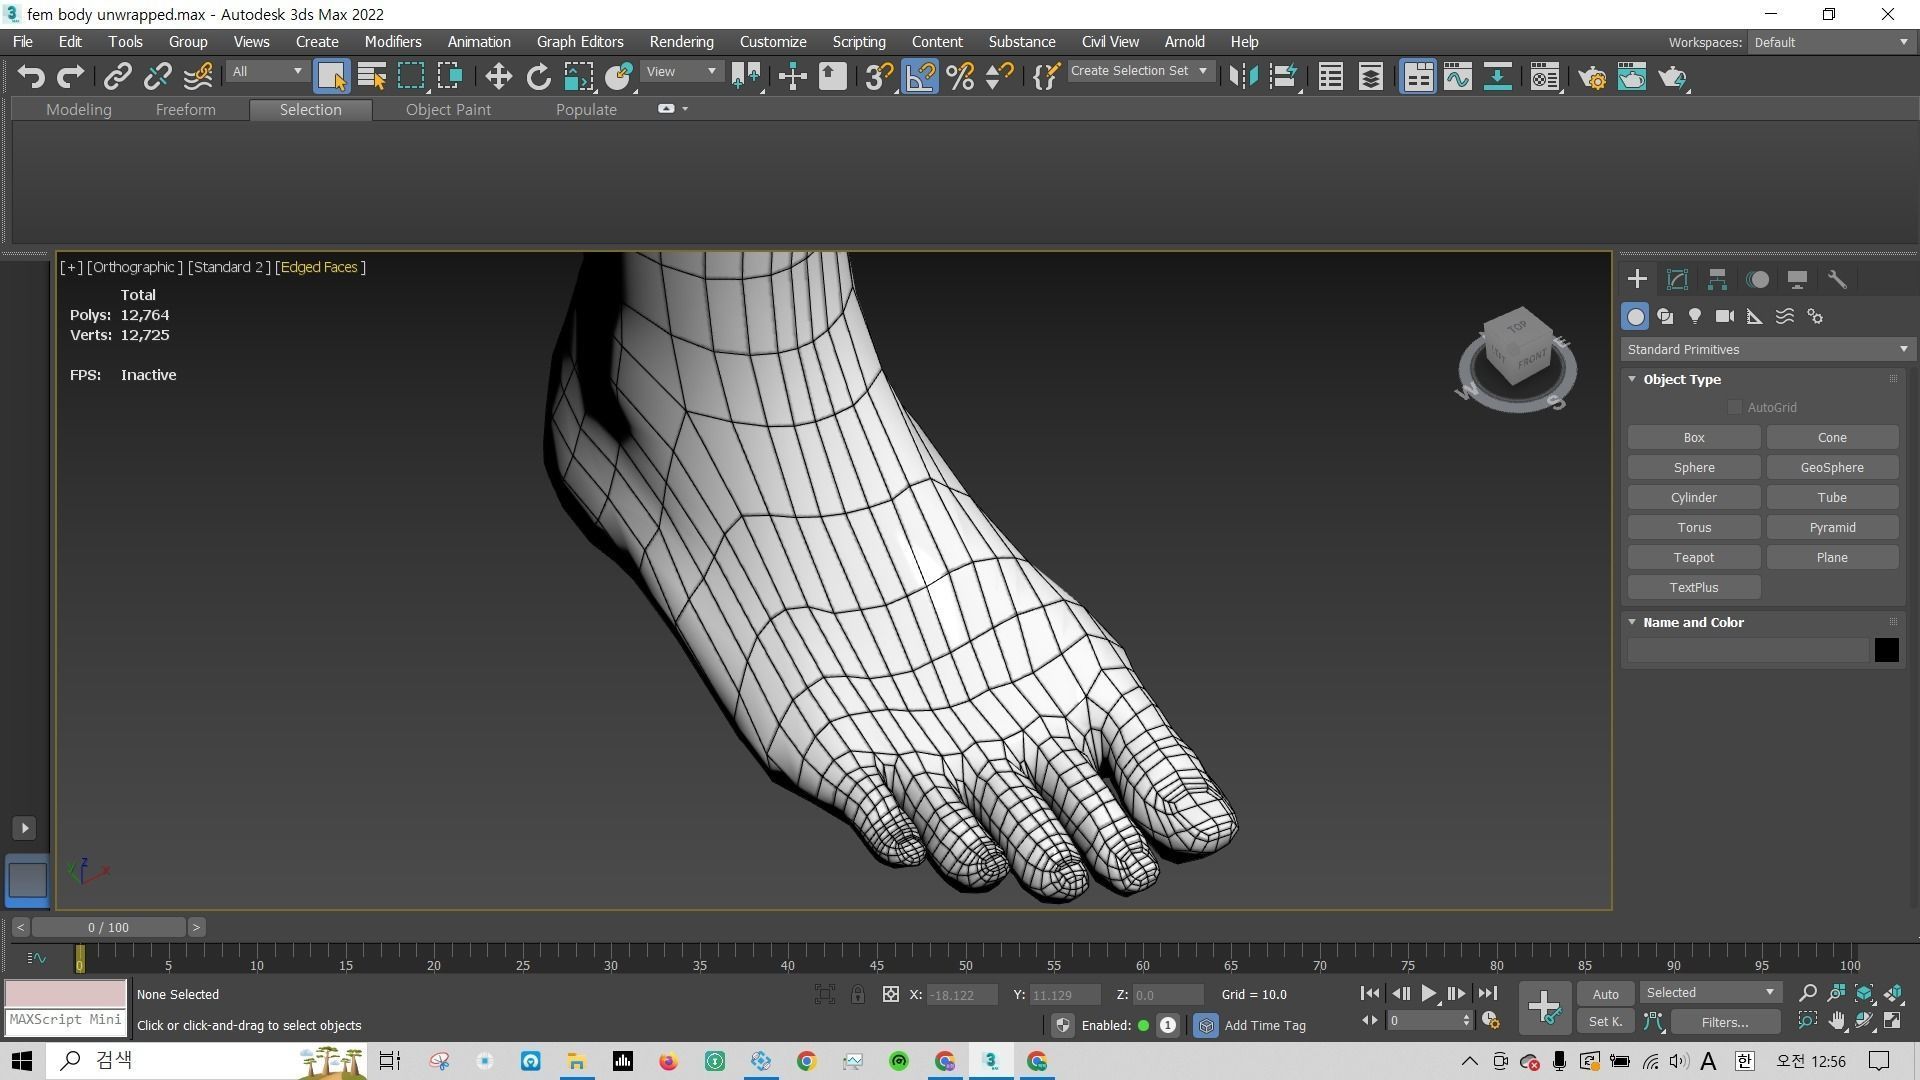Open the Modify panel tab
Screen dimensions: 1920x1080
1677,279
